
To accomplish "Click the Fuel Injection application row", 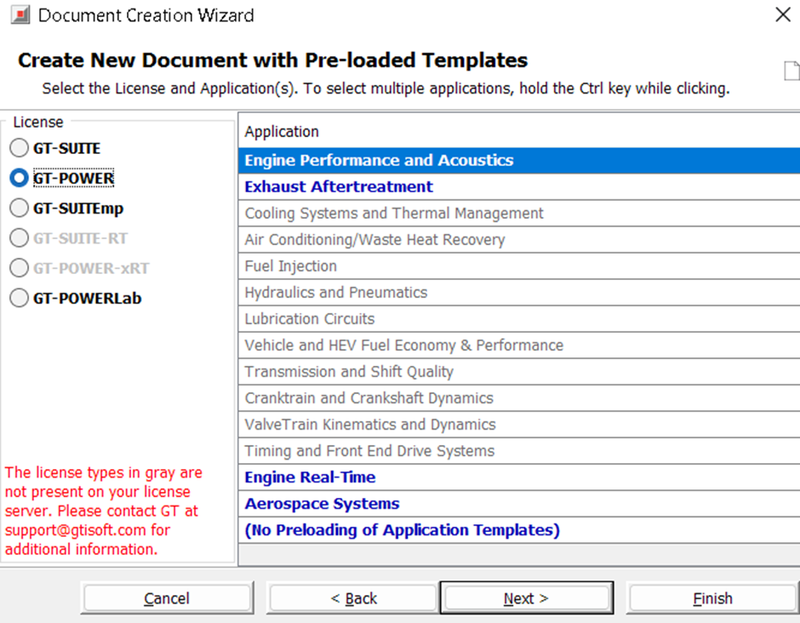I will click(x=519, y=266).
